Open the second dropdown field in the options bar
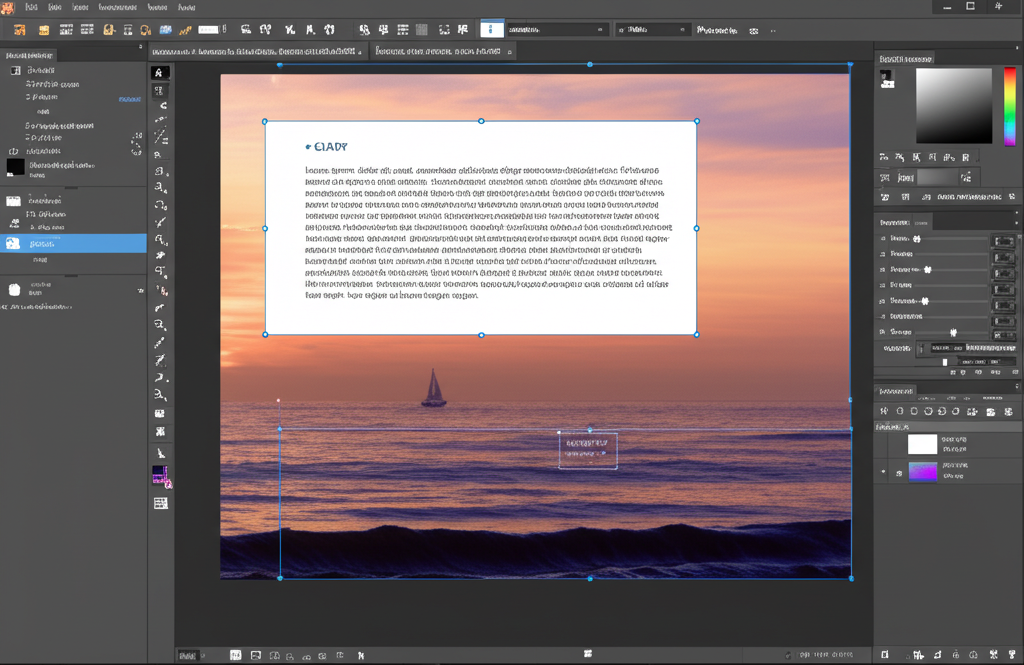1024x665 pixels. click(x=652, y=30)
